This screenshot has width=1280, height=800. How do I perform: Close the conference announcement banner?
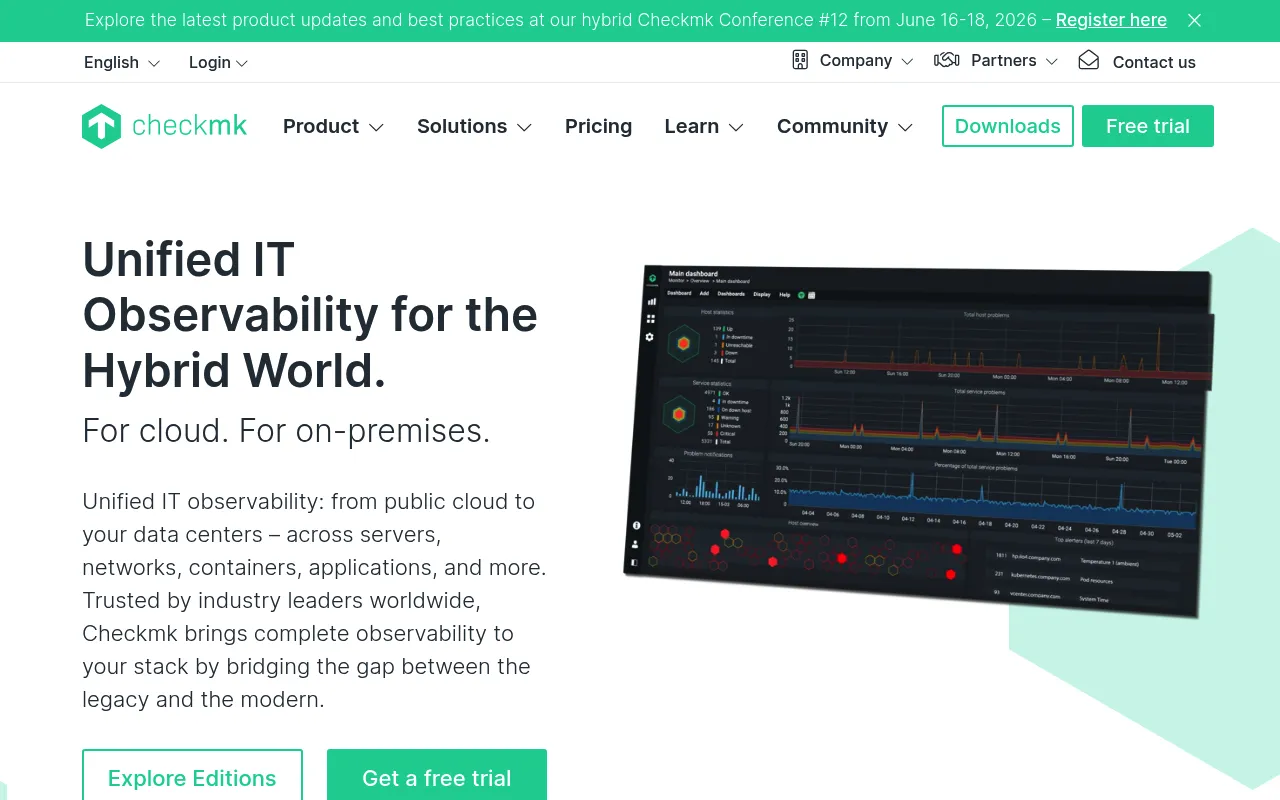tap(1194, 20)
